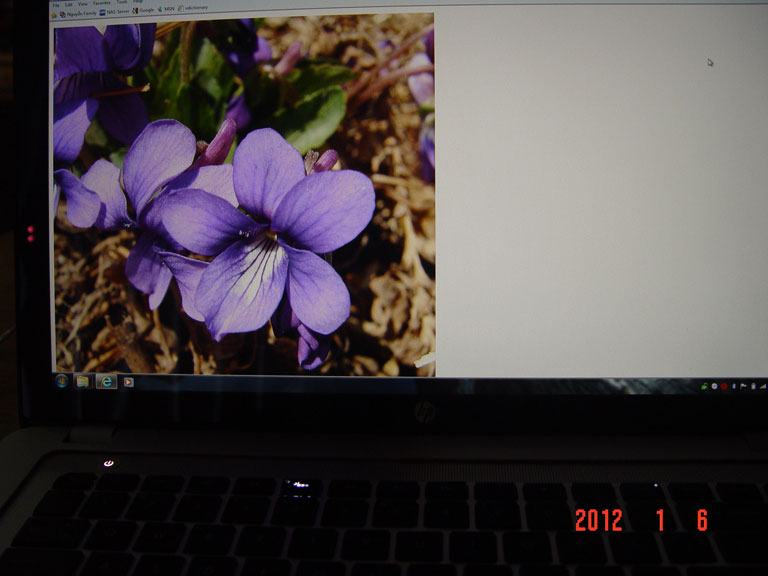Open the Tools menu
Screen dimensions: 768x576
tap(122, 2)
